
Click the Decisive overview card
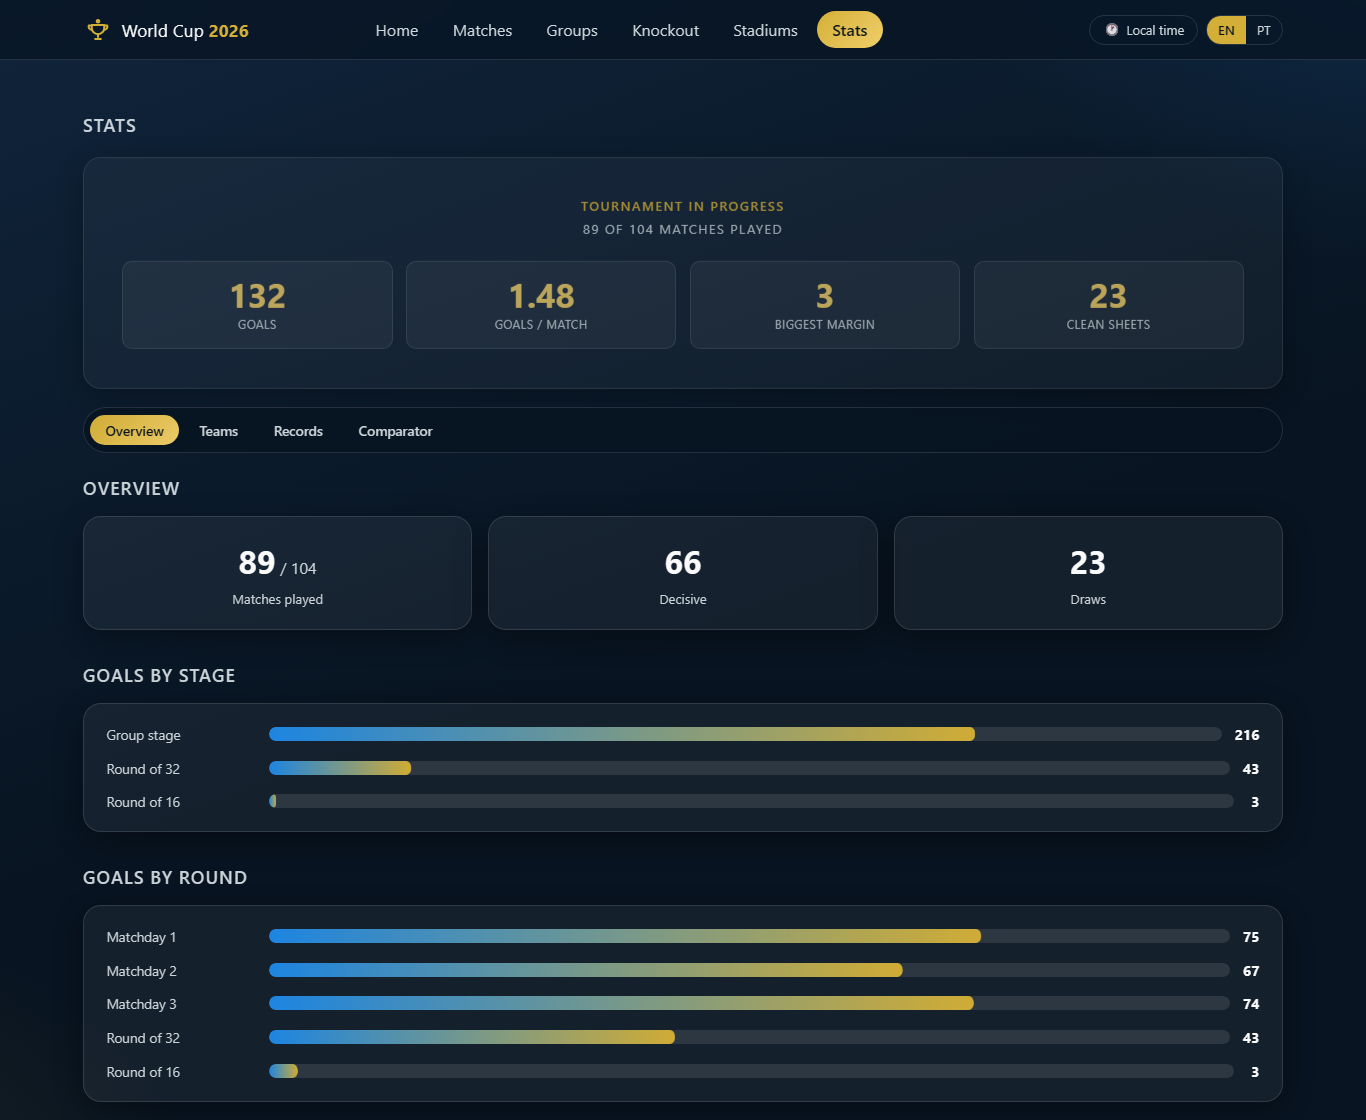[683, 573]
